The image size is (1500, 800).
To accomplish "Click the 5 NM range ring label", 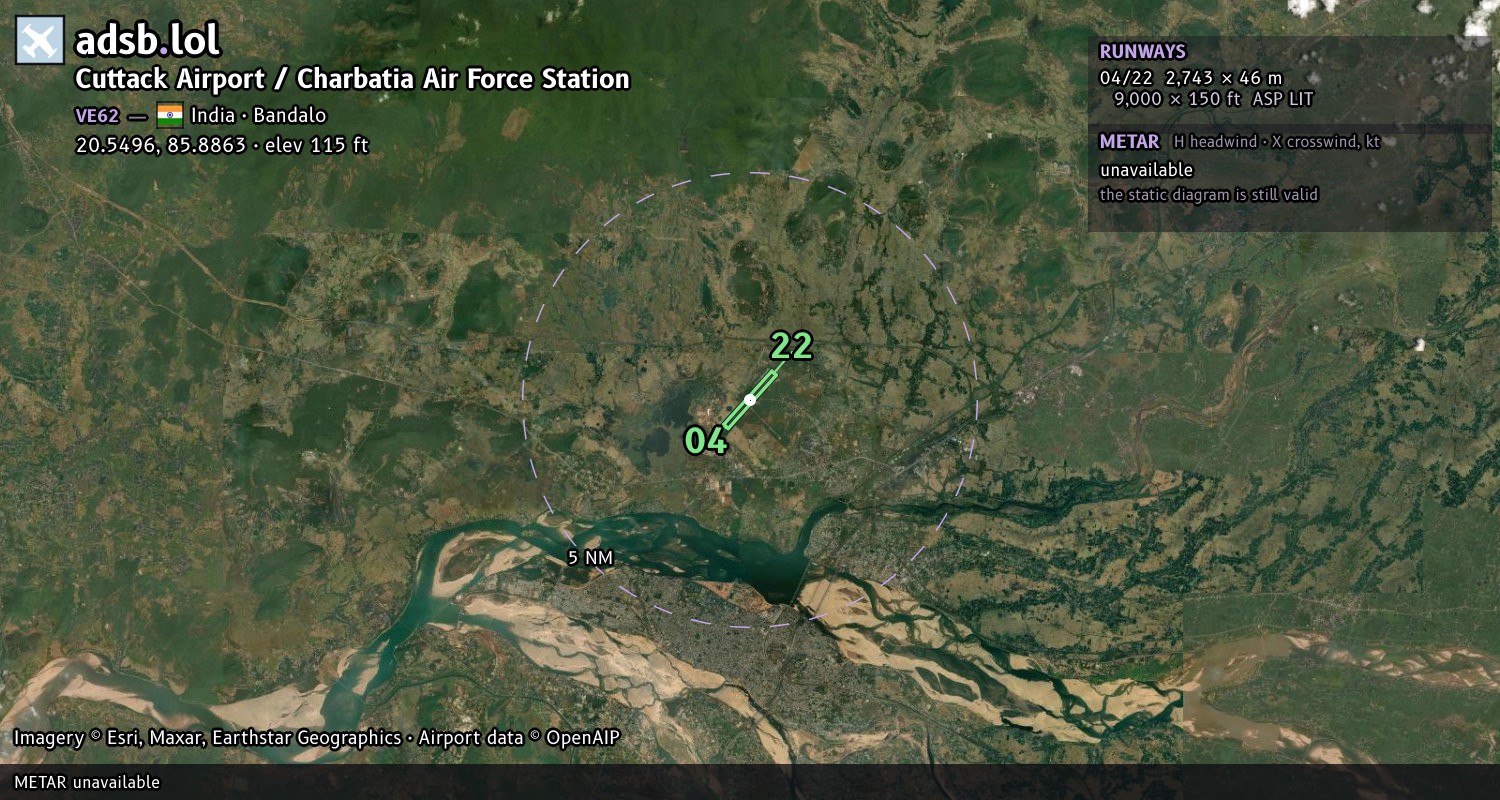I will click(x=590, y=558).
